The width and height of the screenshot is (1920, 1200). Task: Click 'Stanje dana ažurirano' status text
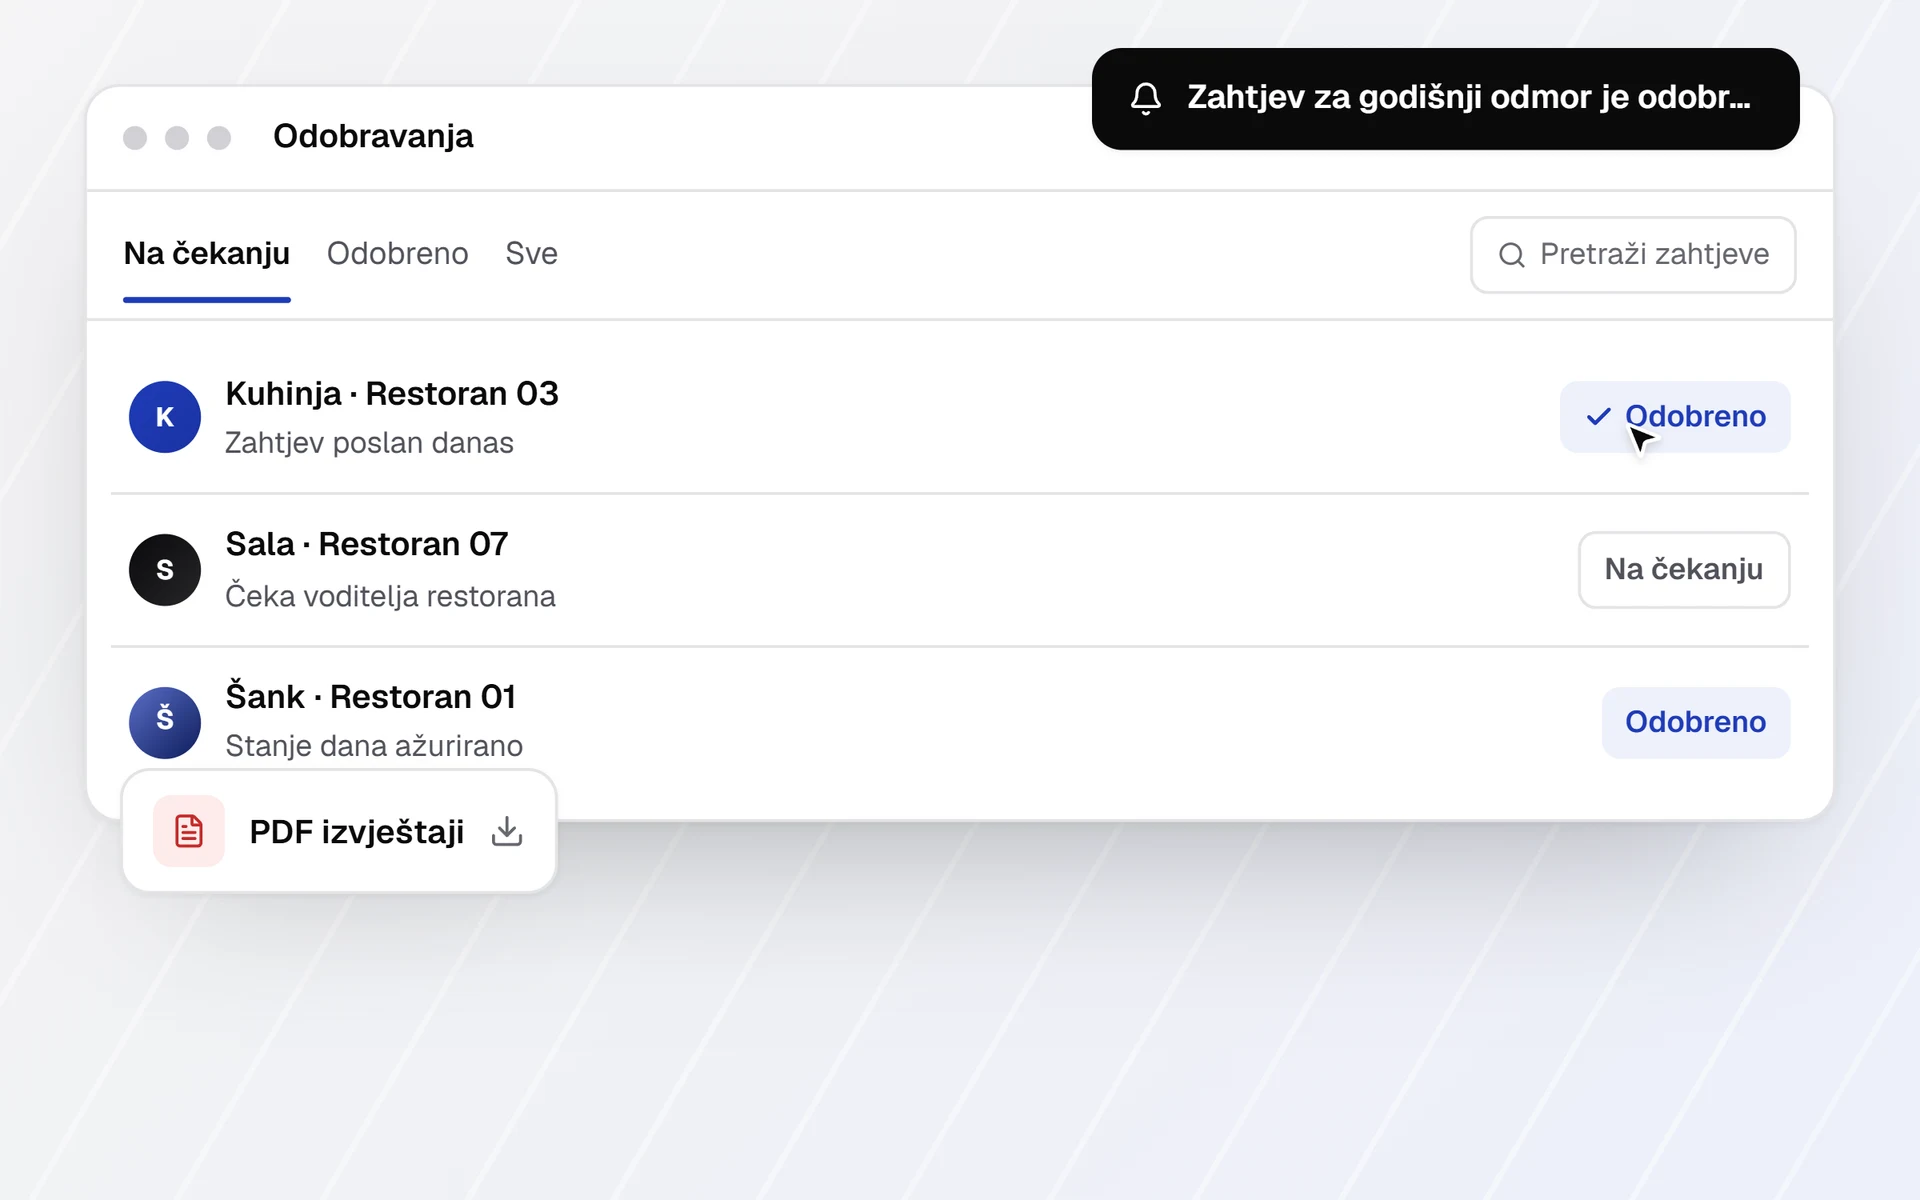[374, 746]
